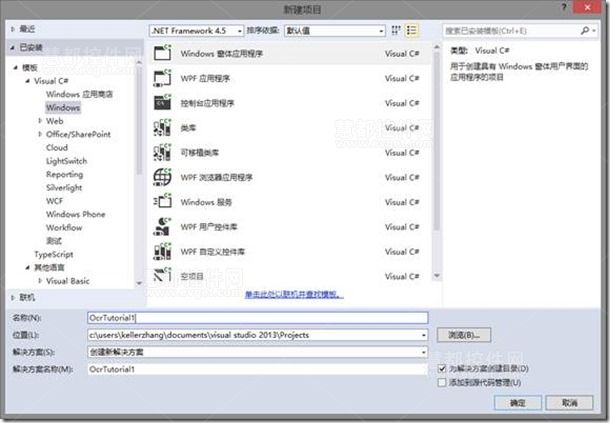Screen dimensions: 610x423
Task: Open the 排序依据 默认值 dropdown
Action: 335,31
